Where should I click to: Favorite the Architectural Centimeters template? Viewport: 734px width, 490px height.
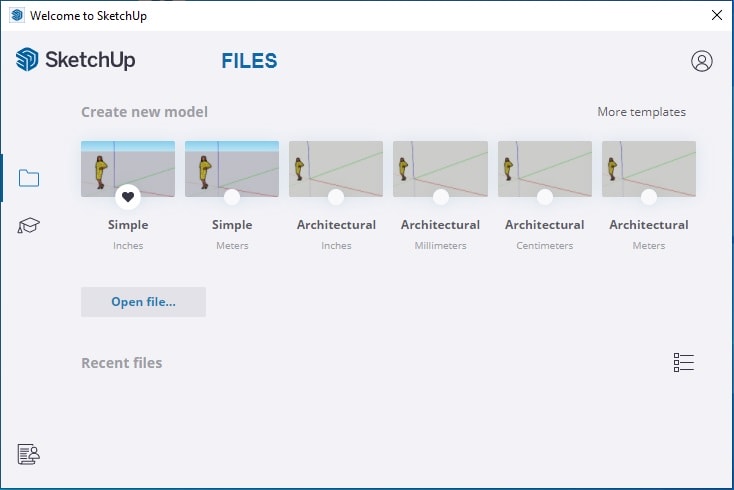544,197
